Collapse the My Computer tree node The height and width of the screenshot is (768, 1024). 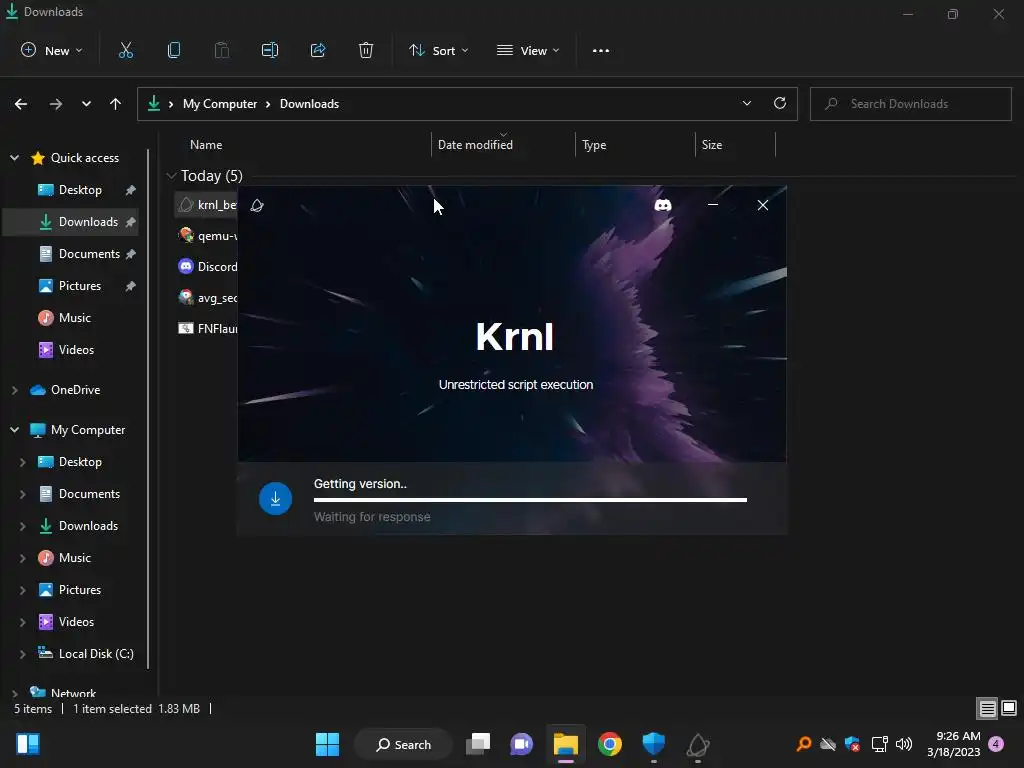pos(14,430)
